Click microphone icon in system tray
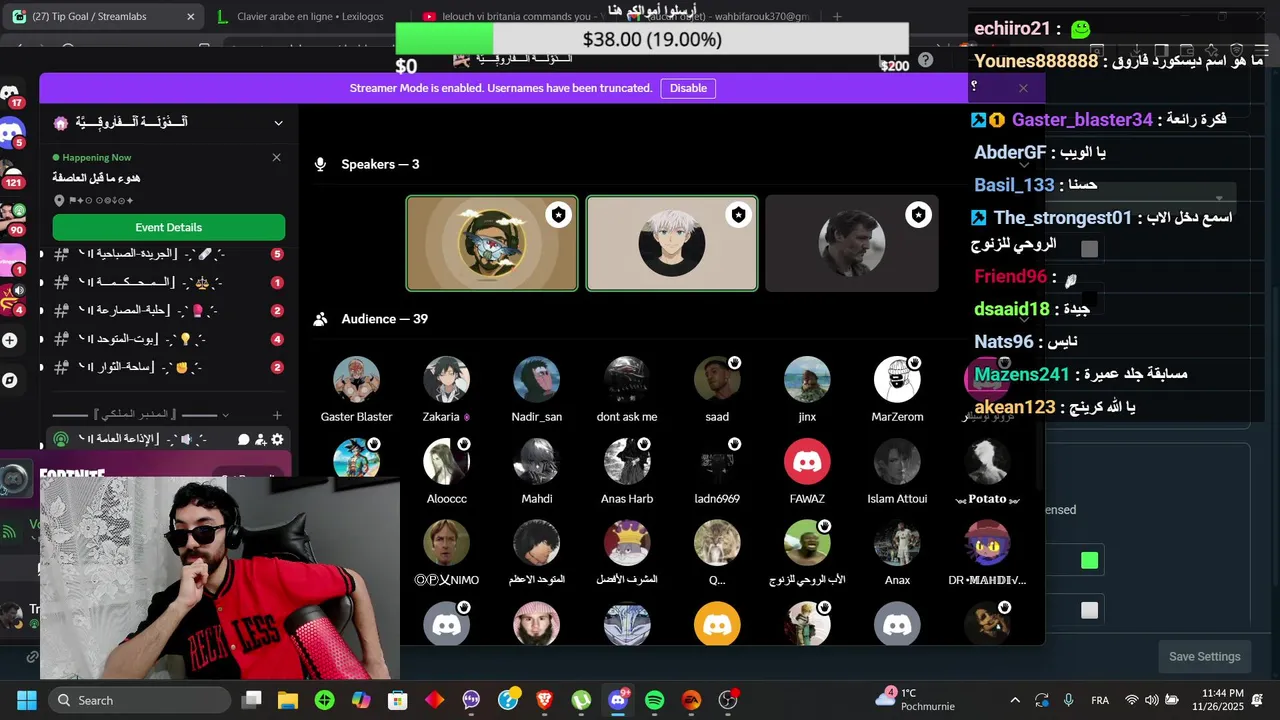This screenshot has height=720, width=1280. [1069, 700]
